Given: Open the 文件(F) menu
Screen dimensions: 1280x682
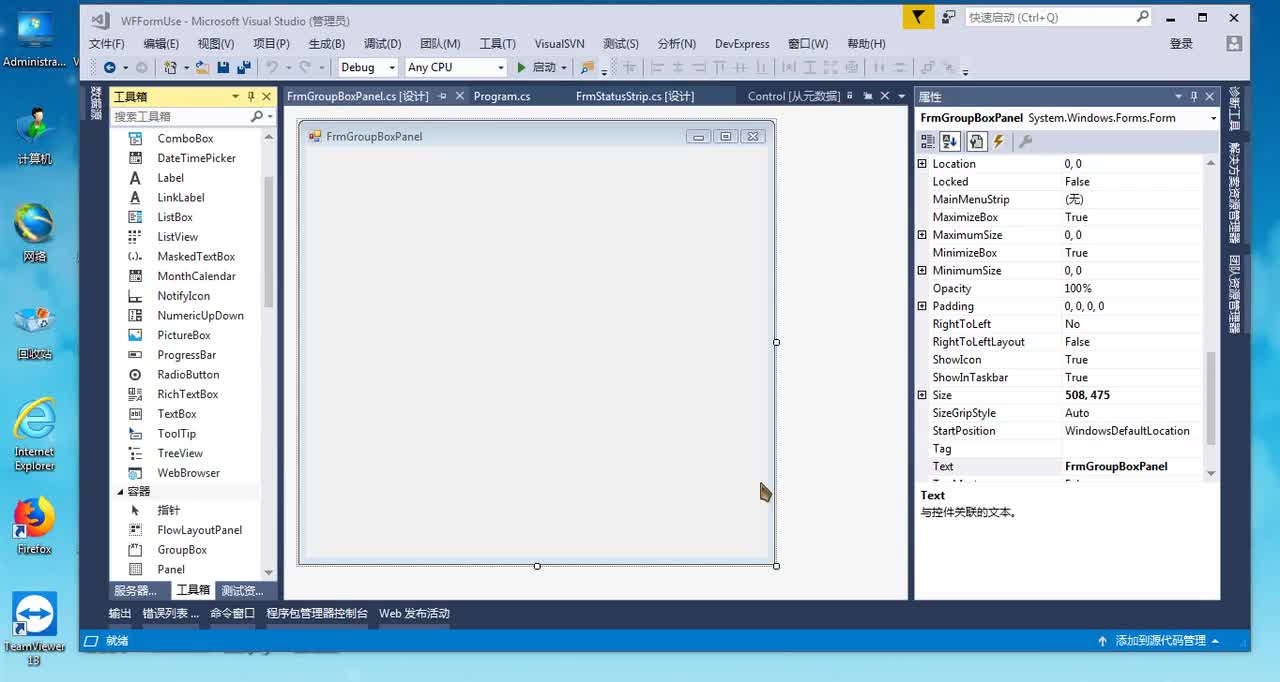Looking at the screenshot, I should point(106,43).
